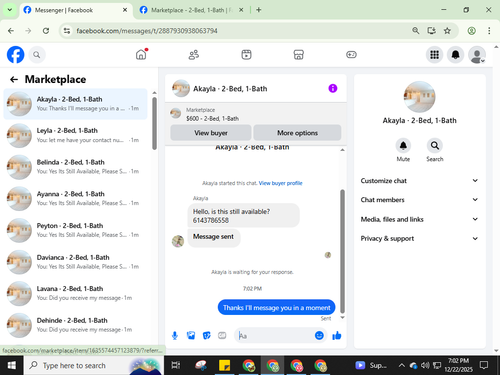Mute this conversation with the bell icon
Screen dimensions: 500x375
[403, 146]
